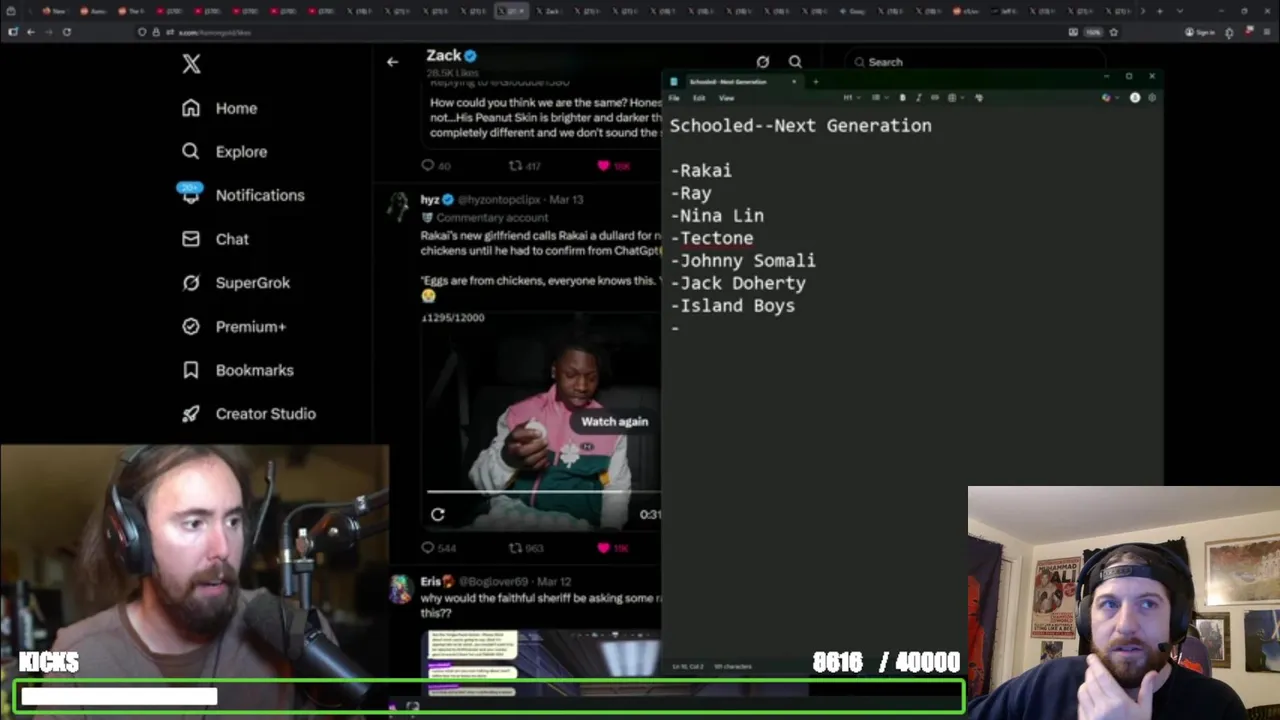Toggle italic formatting in Notepad
Image resolution: width=1280 pixels, height=720 pixels.
pos(918,98)
